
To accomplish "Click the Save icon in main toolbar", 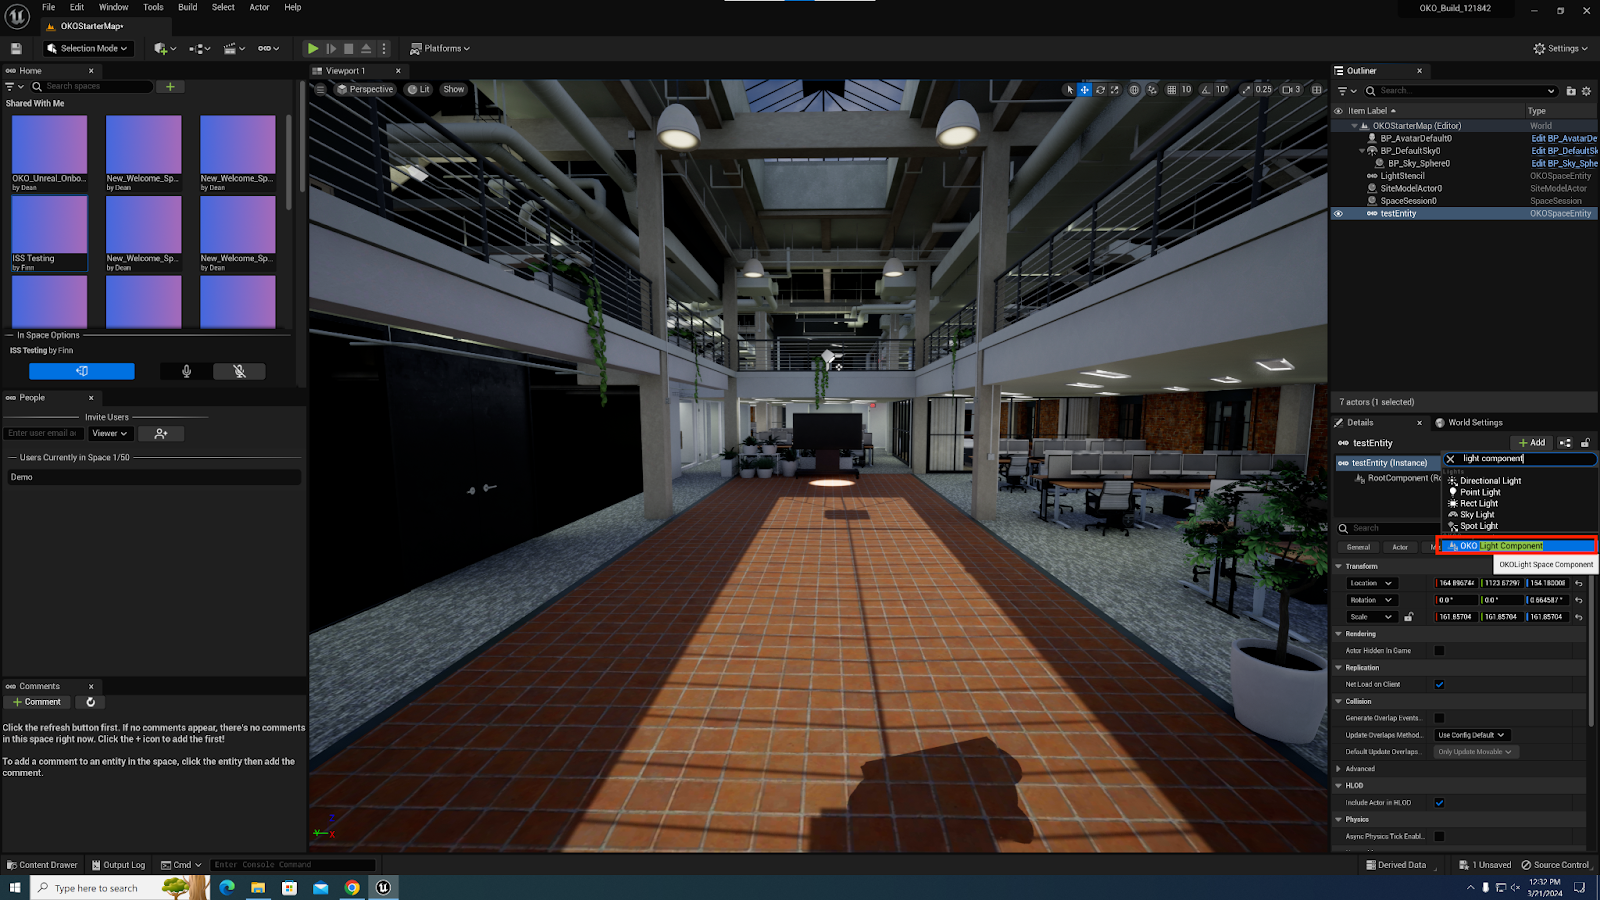I will pos(16,48).
